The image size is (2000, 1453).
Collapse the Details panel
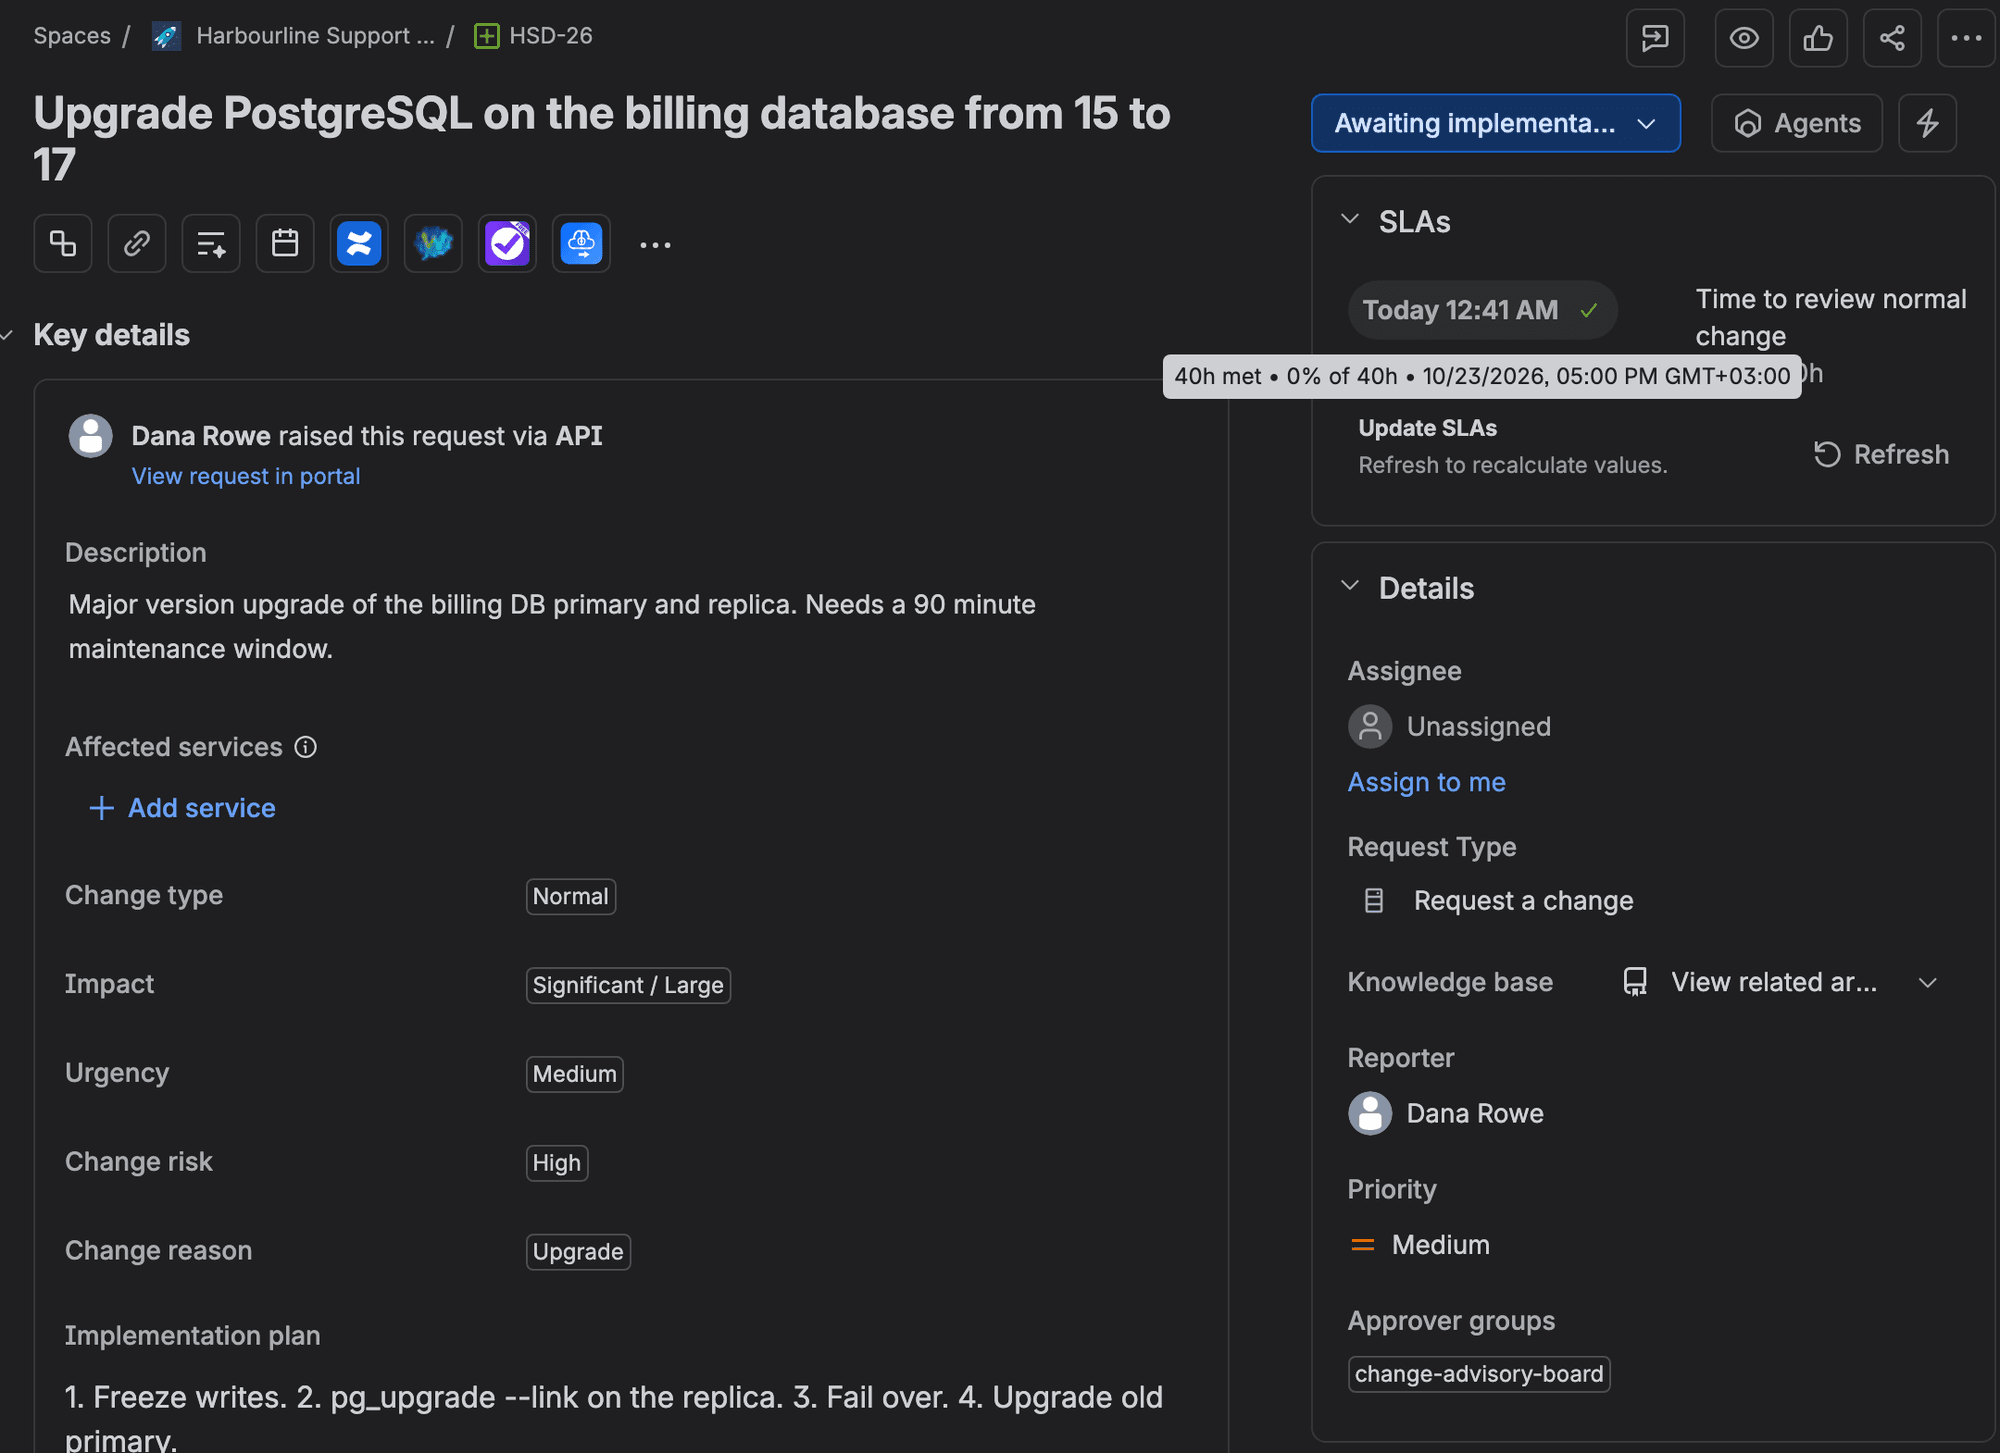(x=1349, y=587)
